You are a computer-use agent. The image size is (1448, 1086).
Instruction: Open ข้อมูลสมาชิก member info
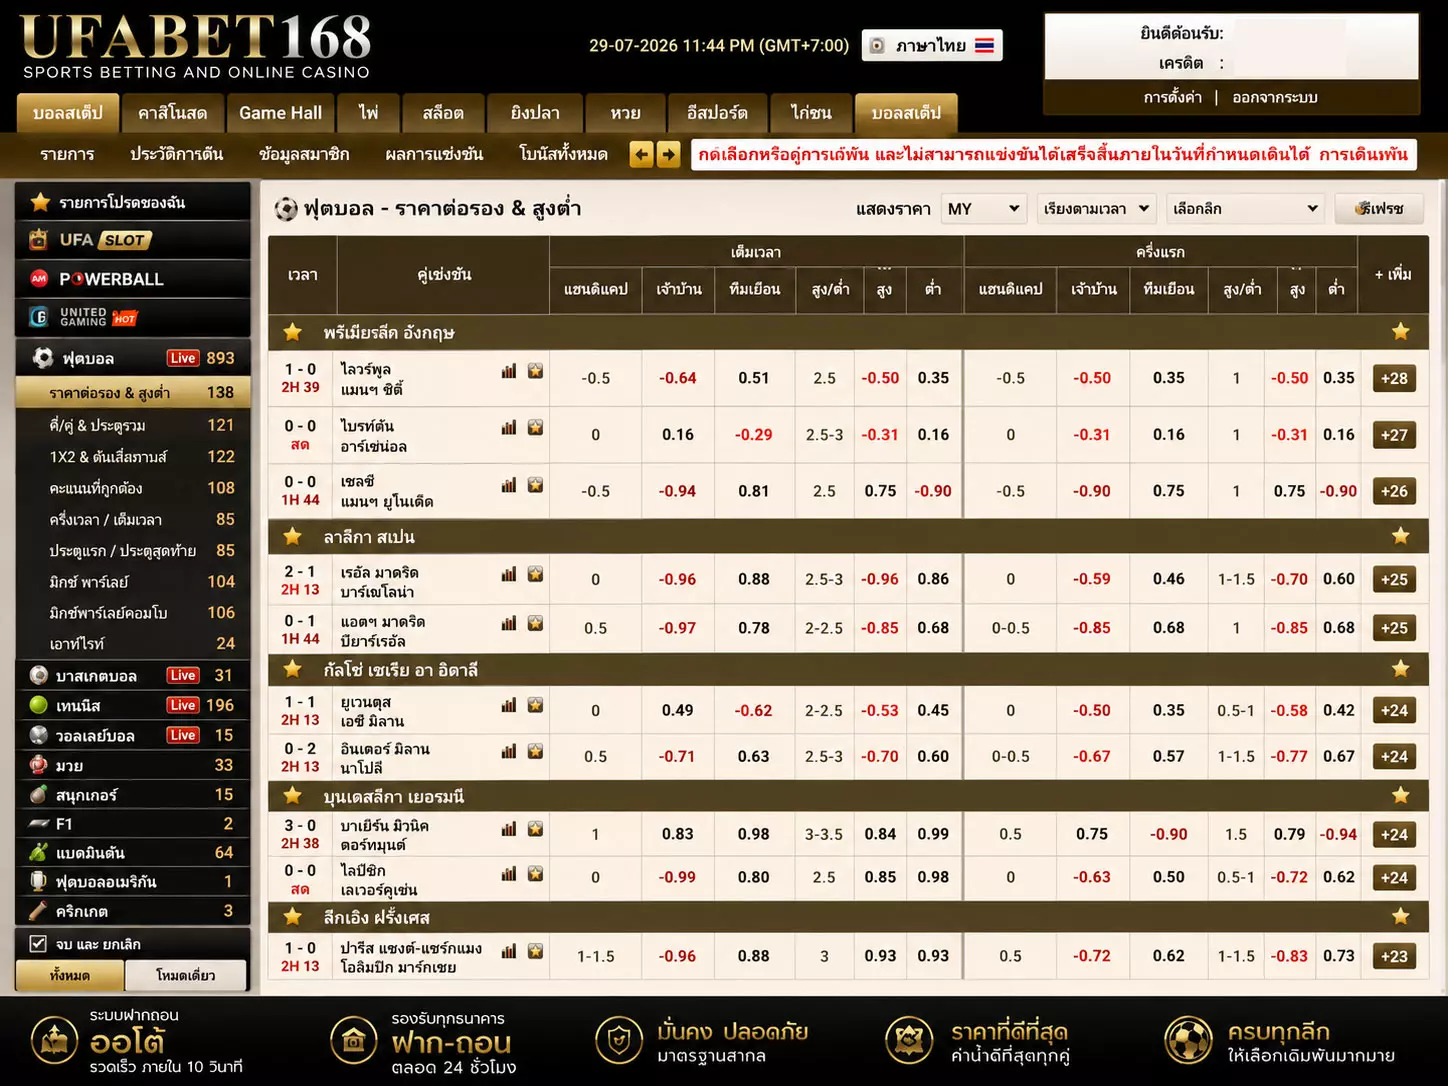tap(304, 154)
